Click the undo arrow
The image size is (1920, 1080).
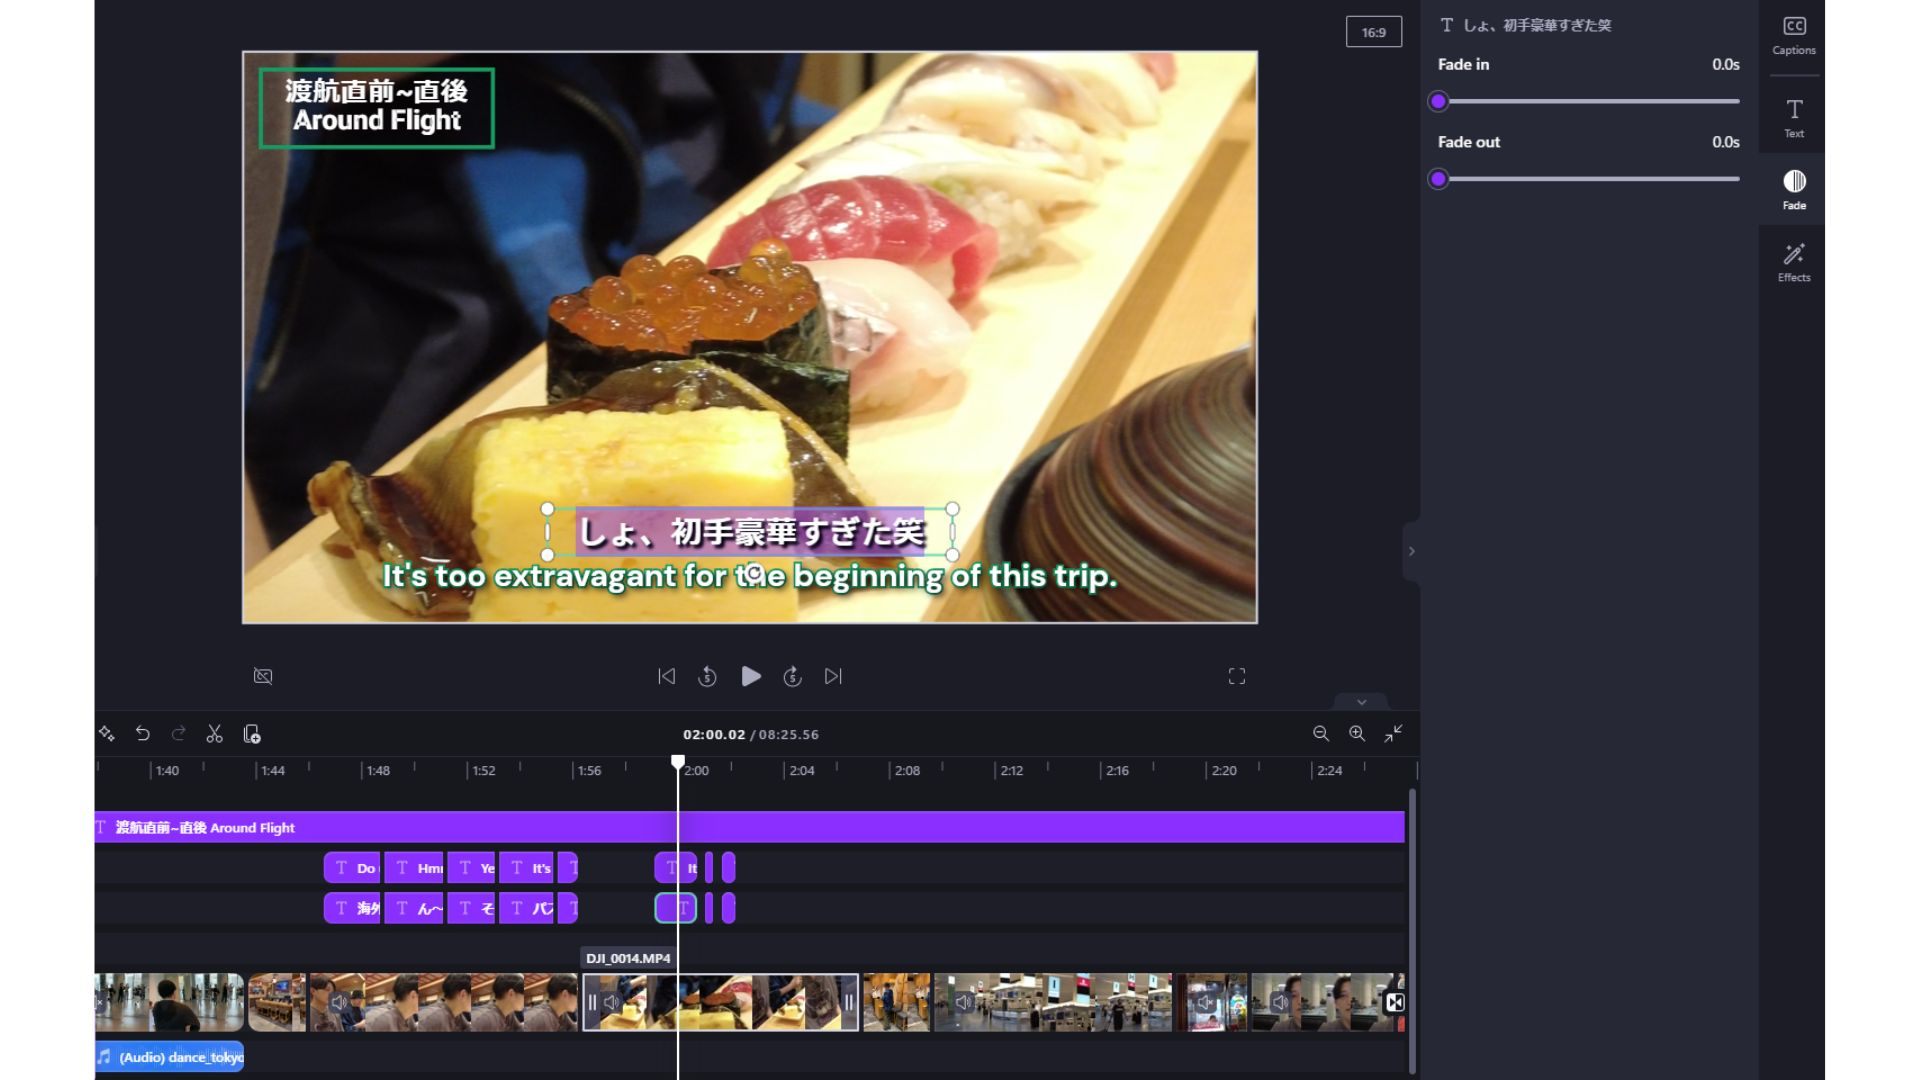143,734
